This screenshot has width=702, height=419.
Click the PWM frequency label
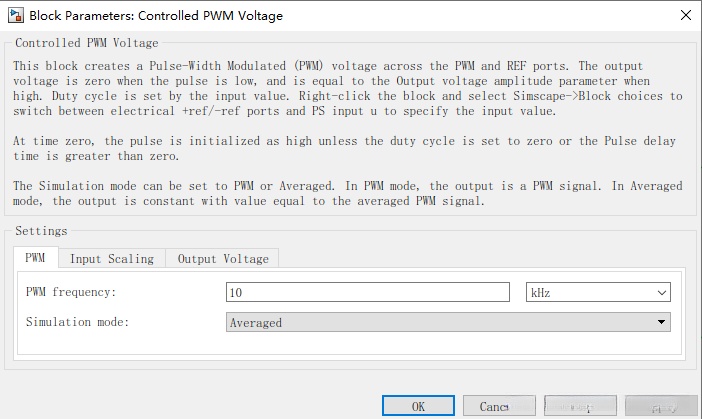click(x=71, y=292)
